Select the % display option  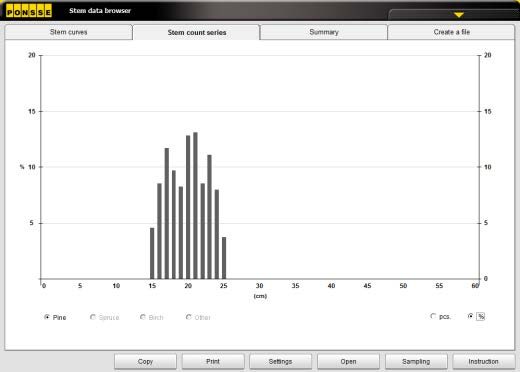470,316
